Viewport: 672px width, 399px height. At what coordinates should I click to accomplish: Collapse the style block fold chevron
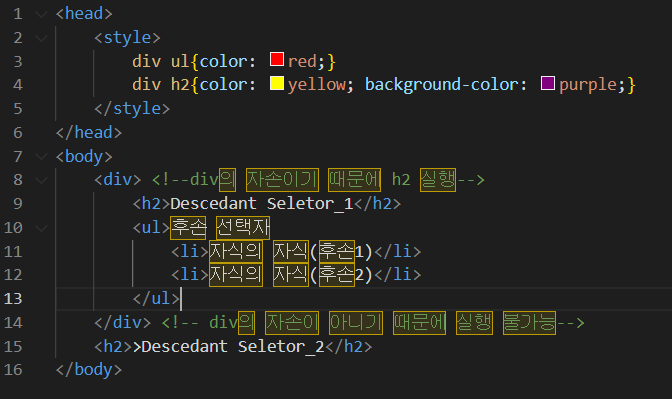(x=41, y=38)
